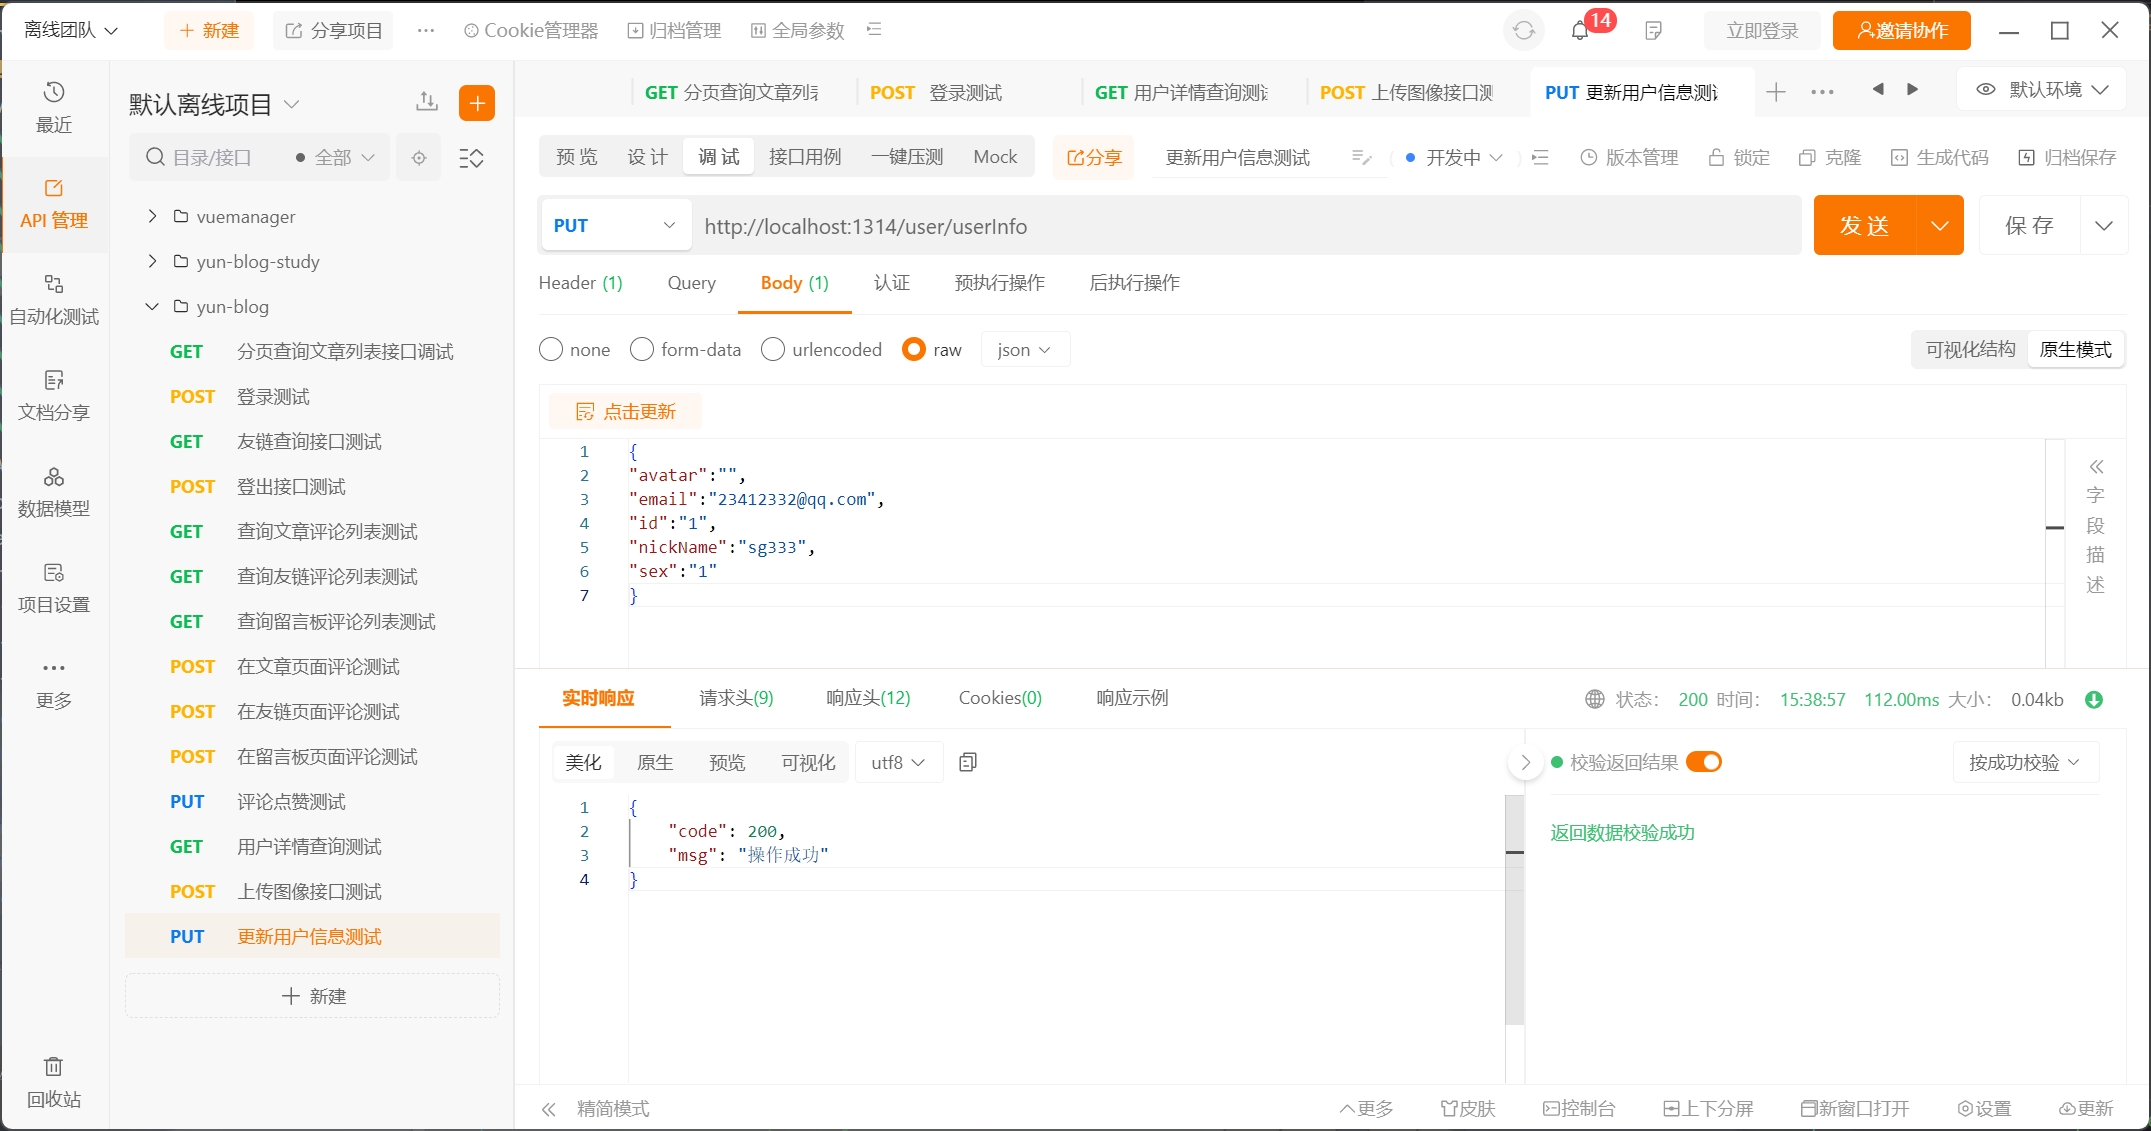Open the json format dropdown
The height and width of the screenshot is (1131, 2151).
[x=1024, y=350]
